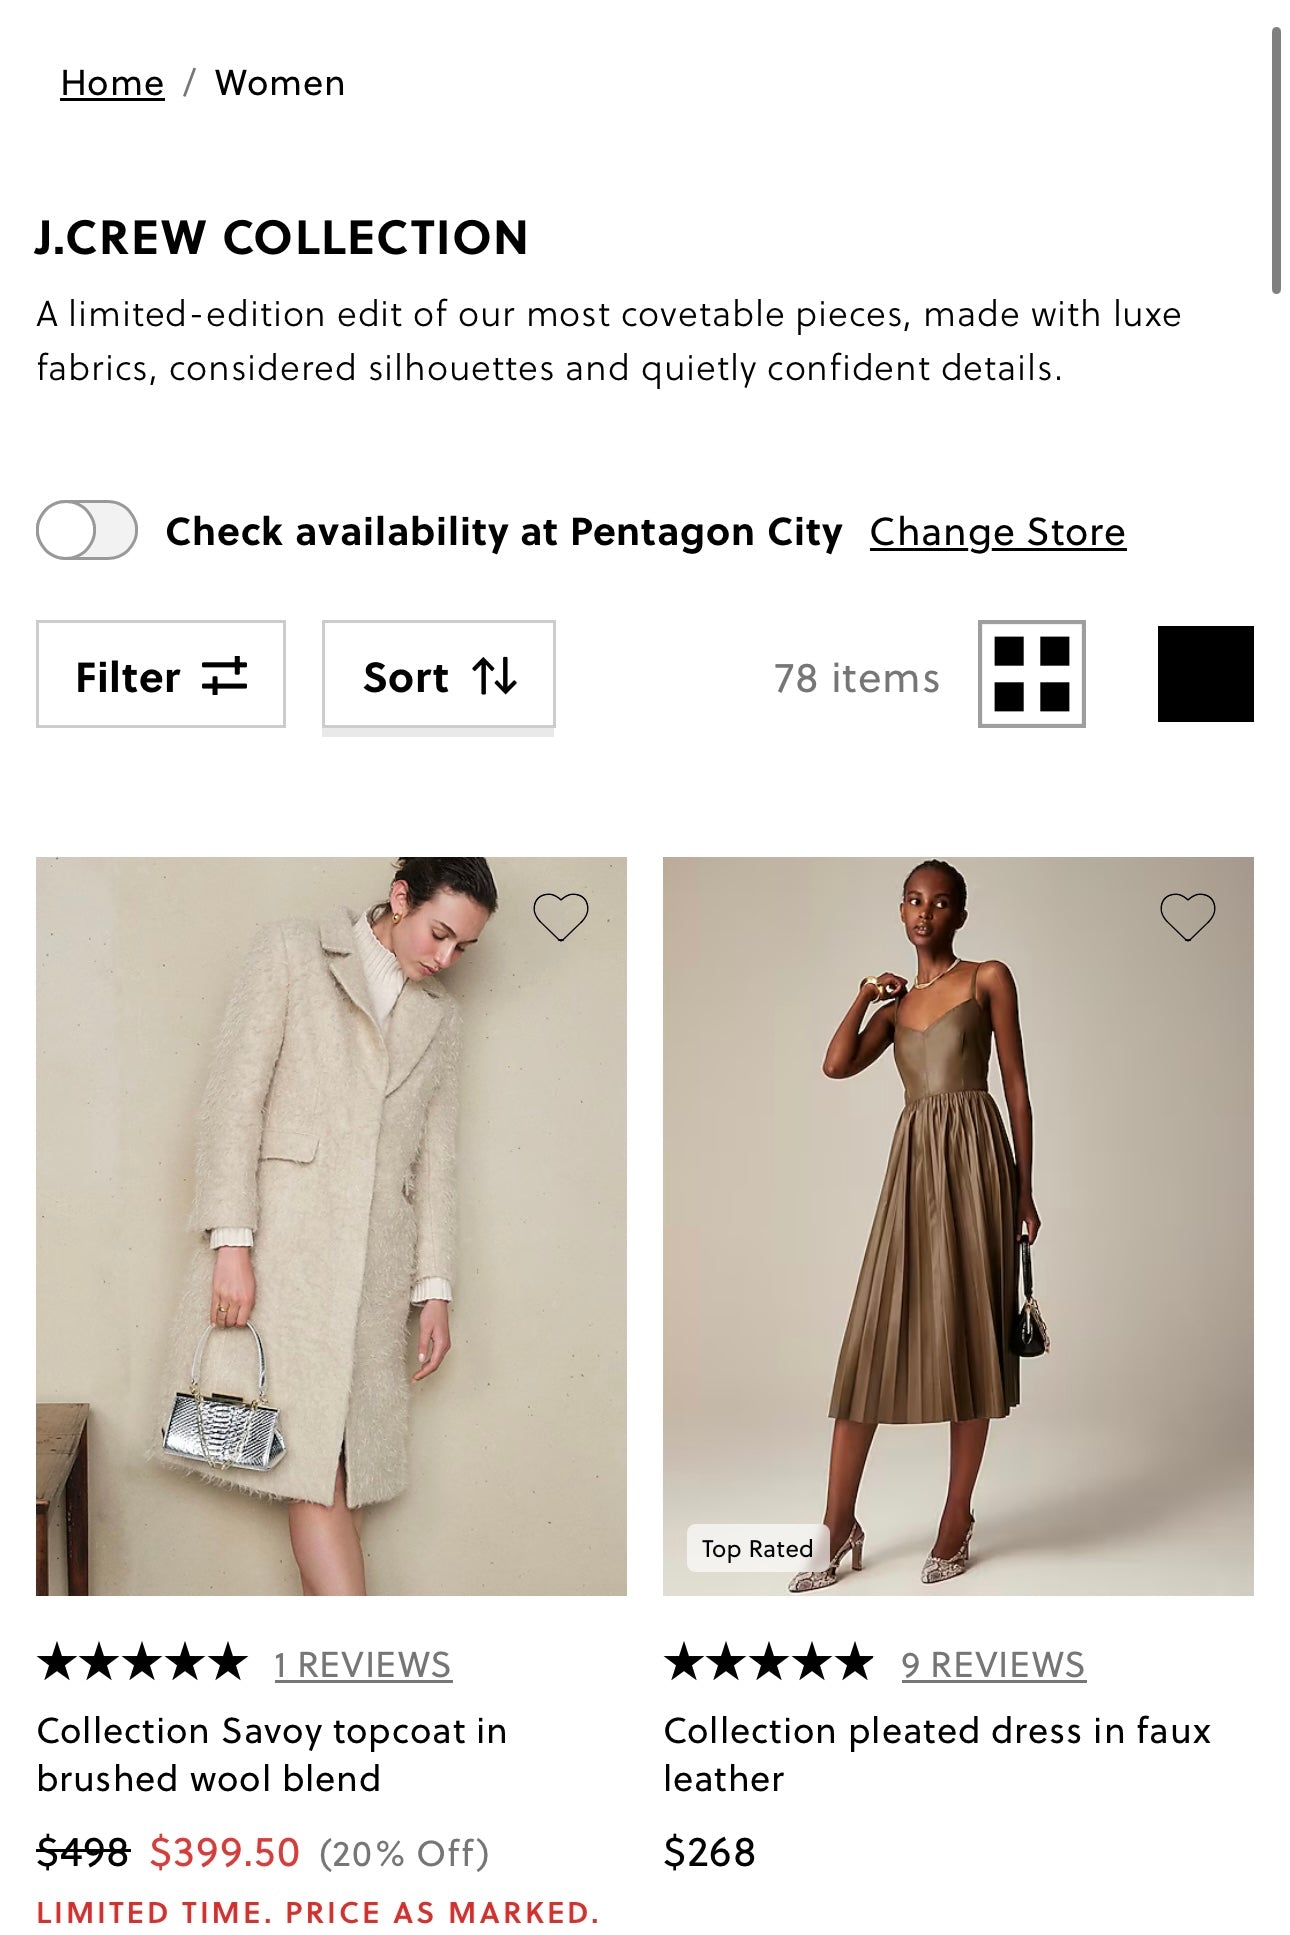Click the Top Rated badge
Viewport: 1290px width, 1935px height.
(x=757, y=1548)
